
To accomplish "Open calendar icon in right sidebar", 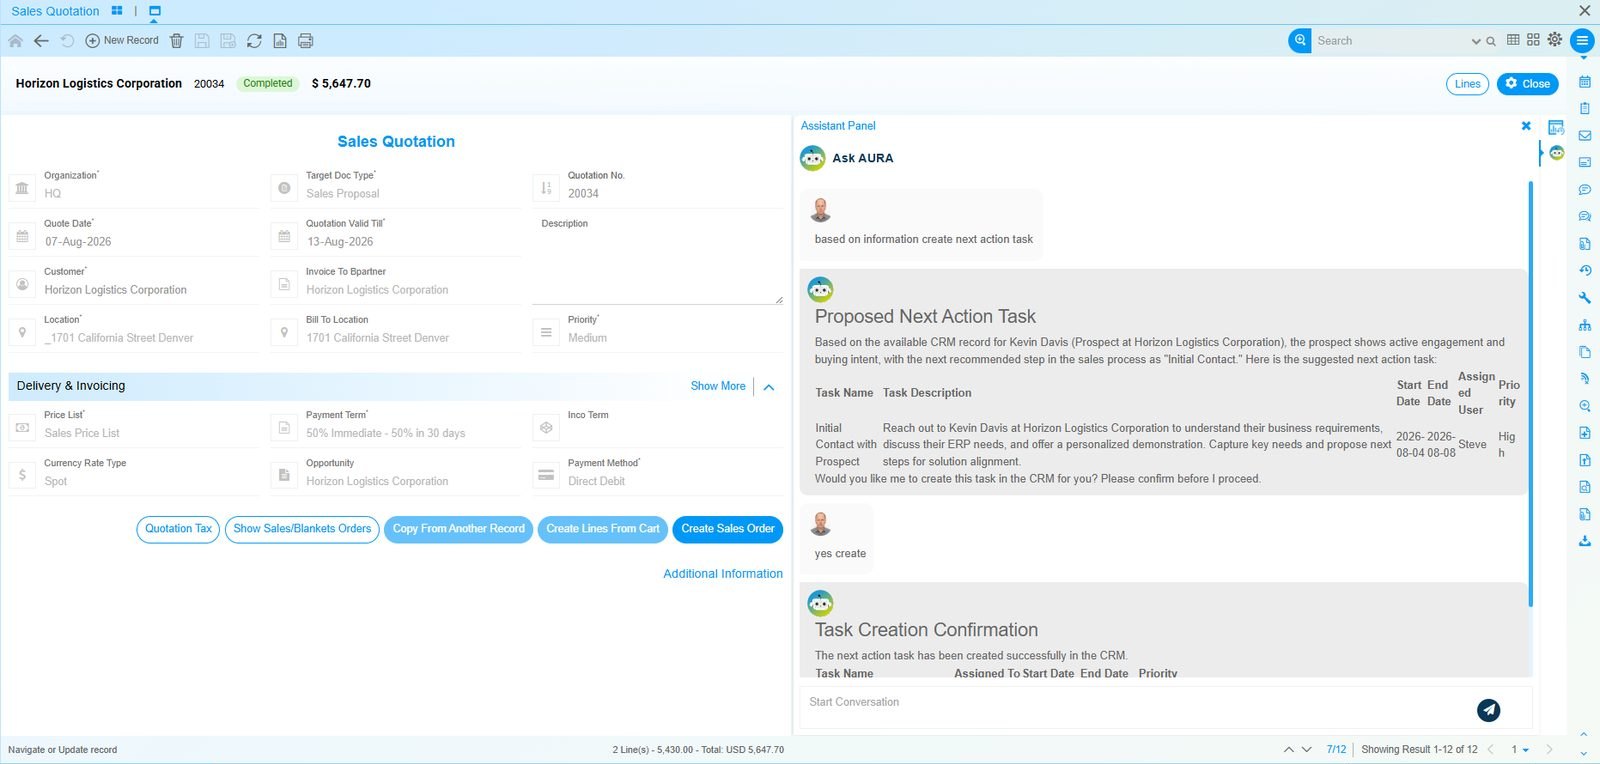I will 1585,82.
